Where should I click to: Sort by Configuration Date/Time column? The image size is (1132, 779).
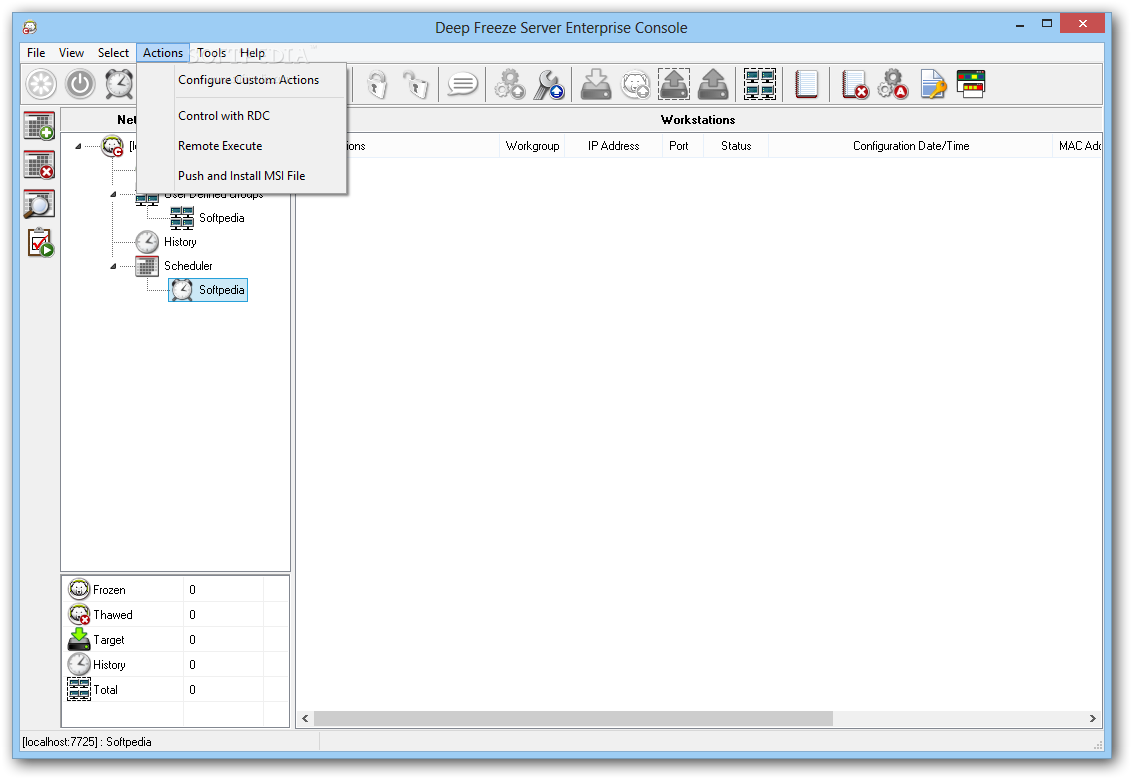click(x=910, y=146)
